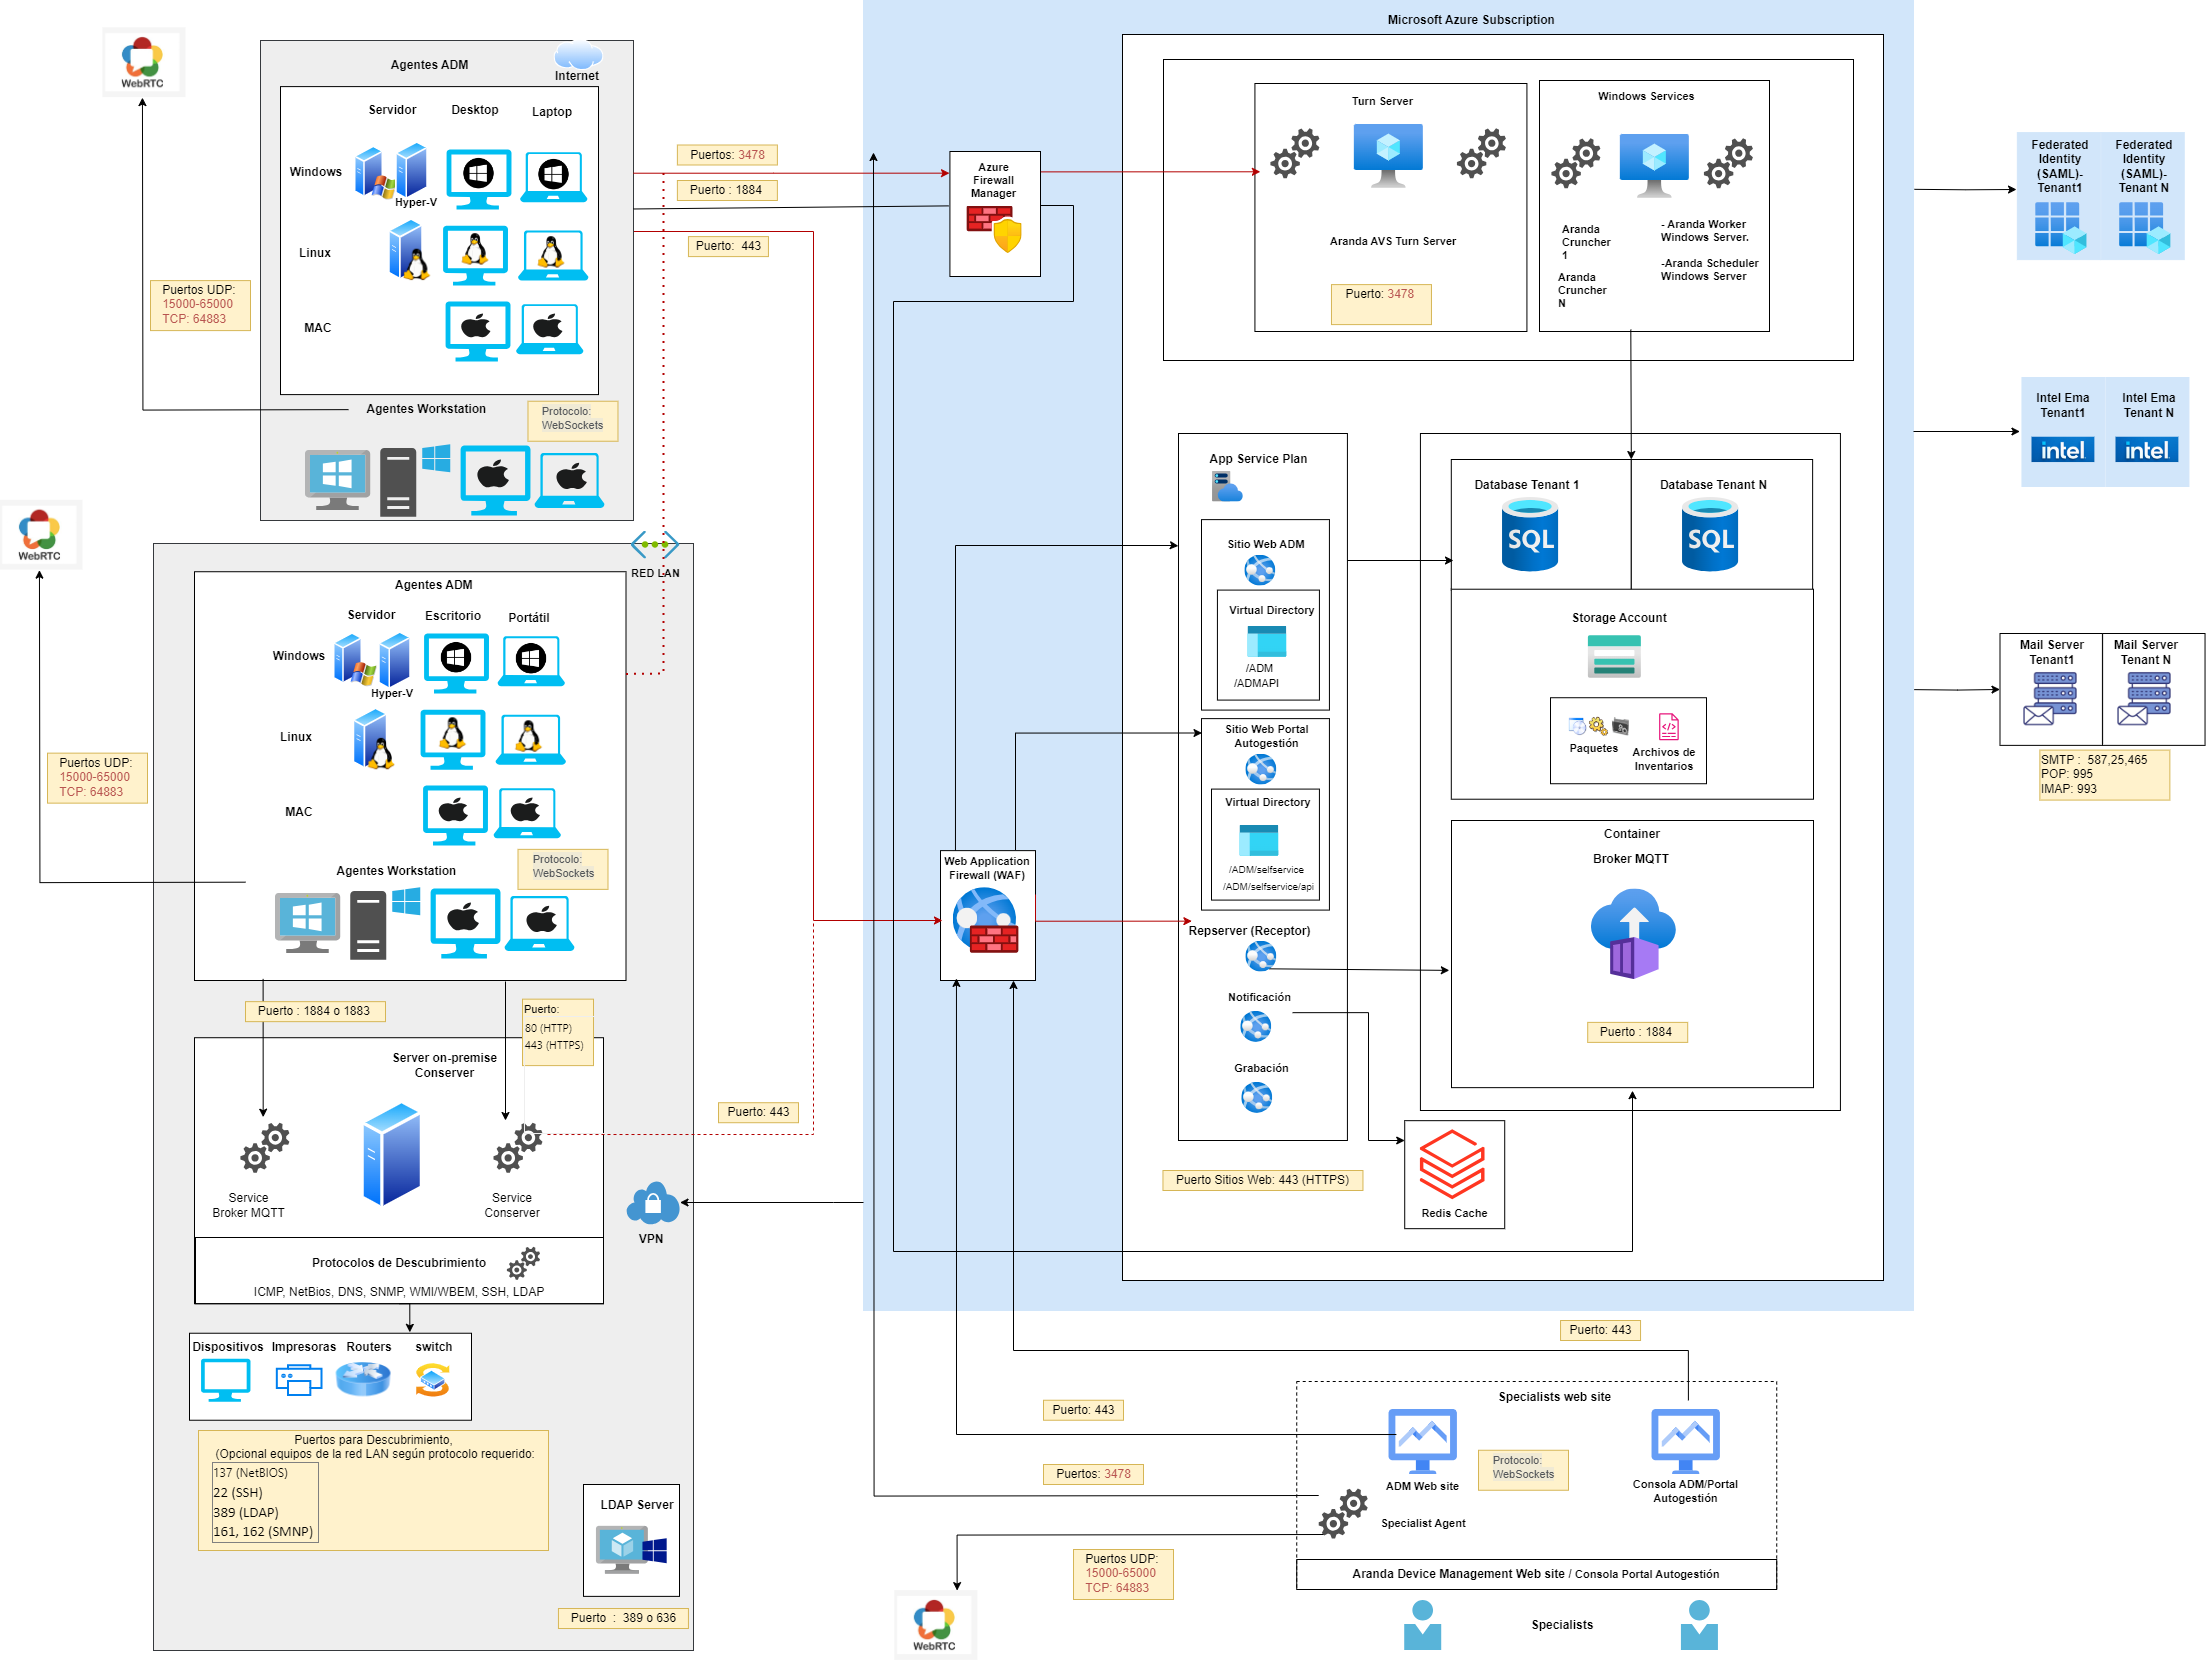
Task: Click the Archivos de Inventarios file icon
Action: [1668, 726]
